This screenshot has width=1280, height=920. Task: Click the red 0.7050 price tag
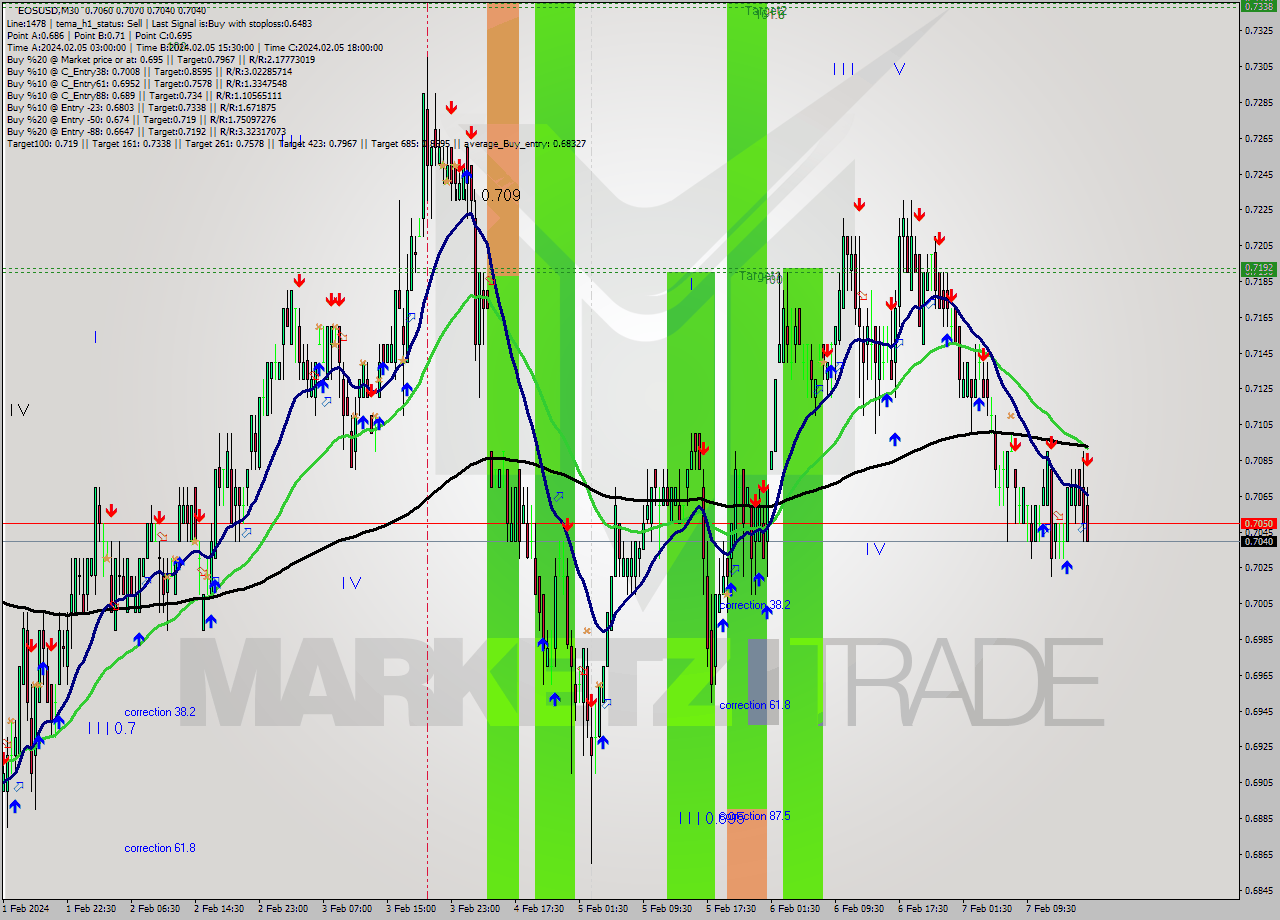(1257, 523)
